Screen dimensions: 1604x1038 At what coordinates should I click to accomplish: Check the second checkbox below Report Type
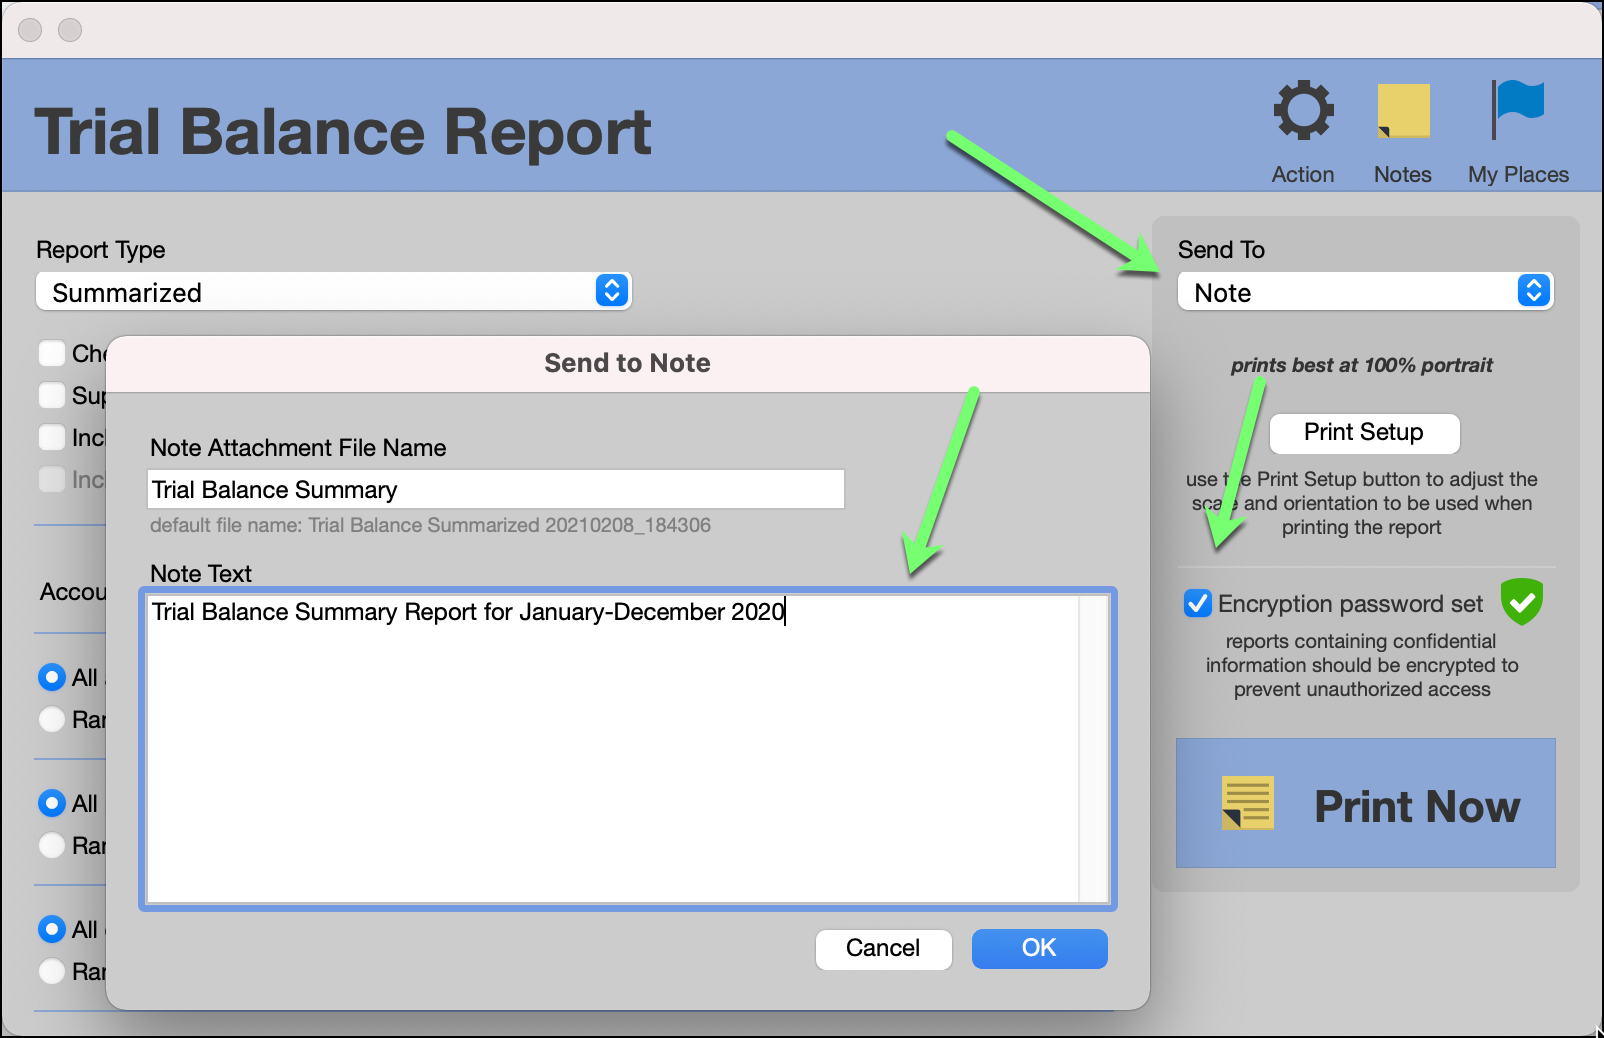[x=52, y=395]
